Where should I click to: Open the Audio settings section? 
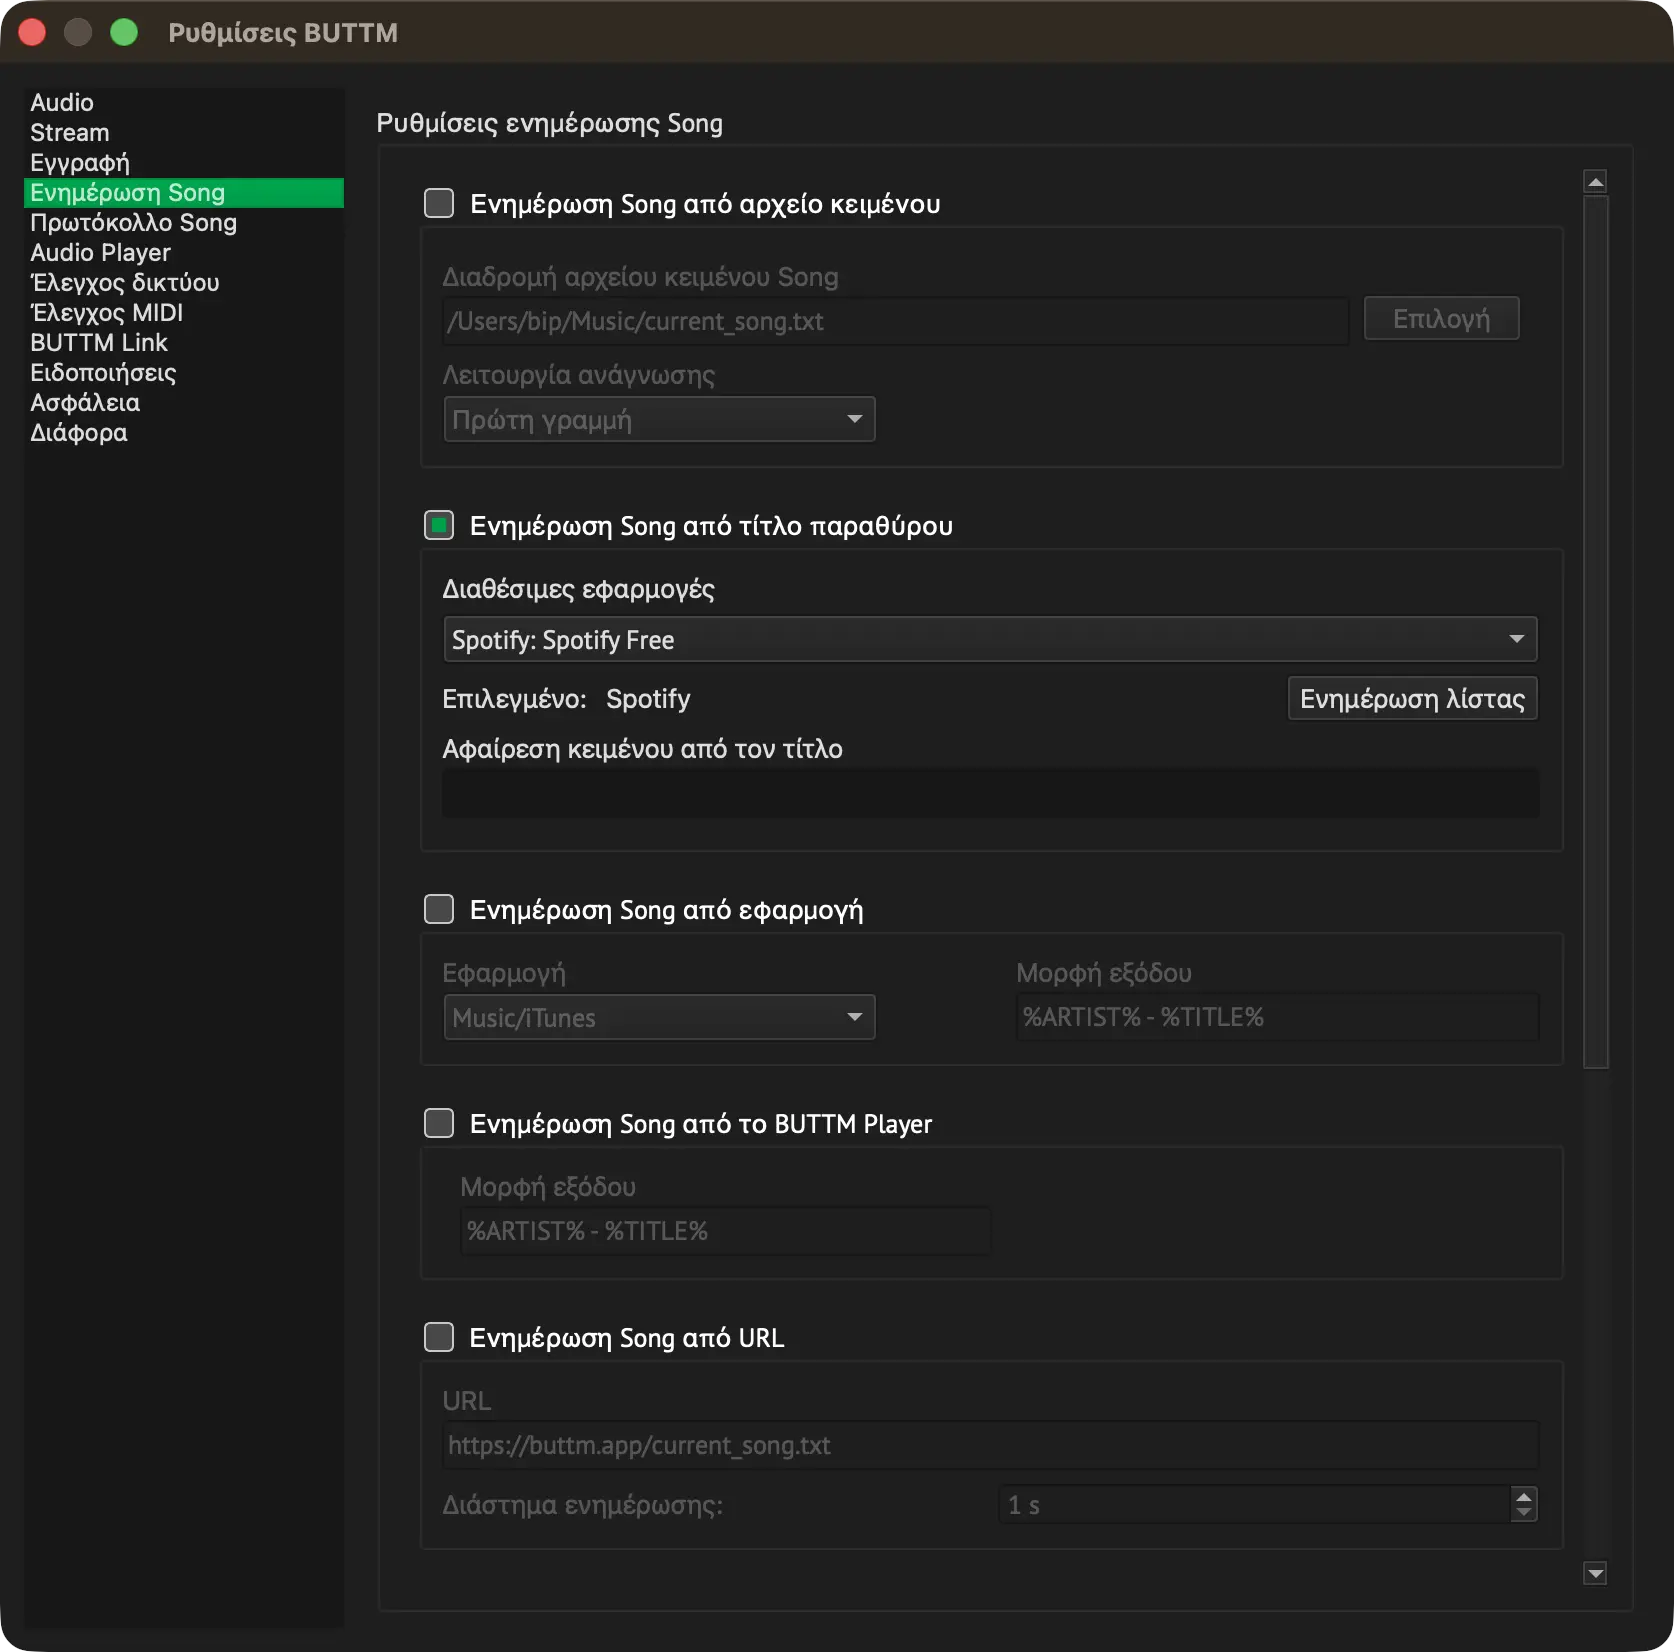(x=184, y=103)
